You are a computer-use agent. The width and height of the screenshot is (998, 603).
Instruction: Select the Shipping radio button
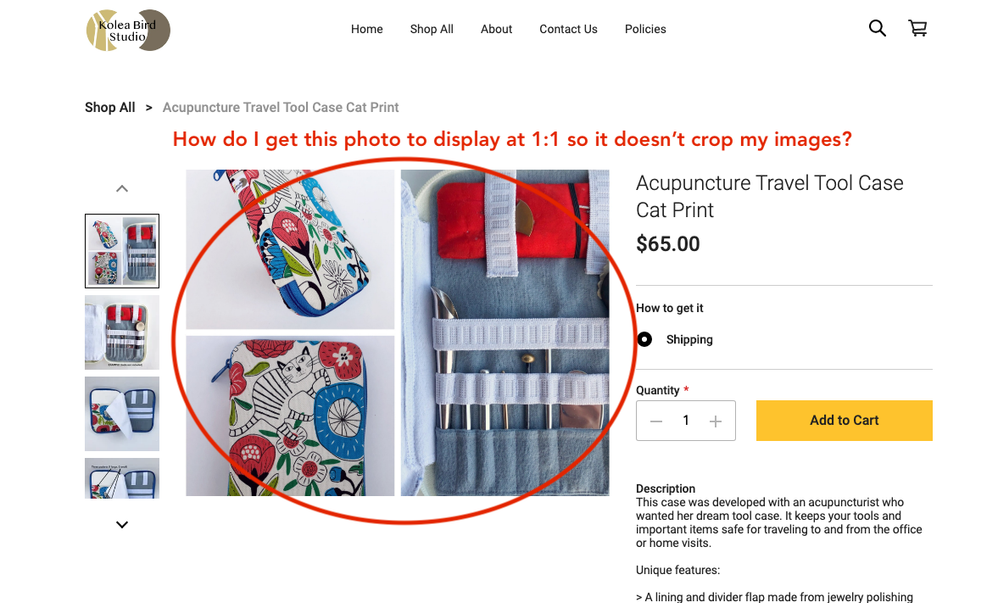pyautogui.click(x=645, y=340)
